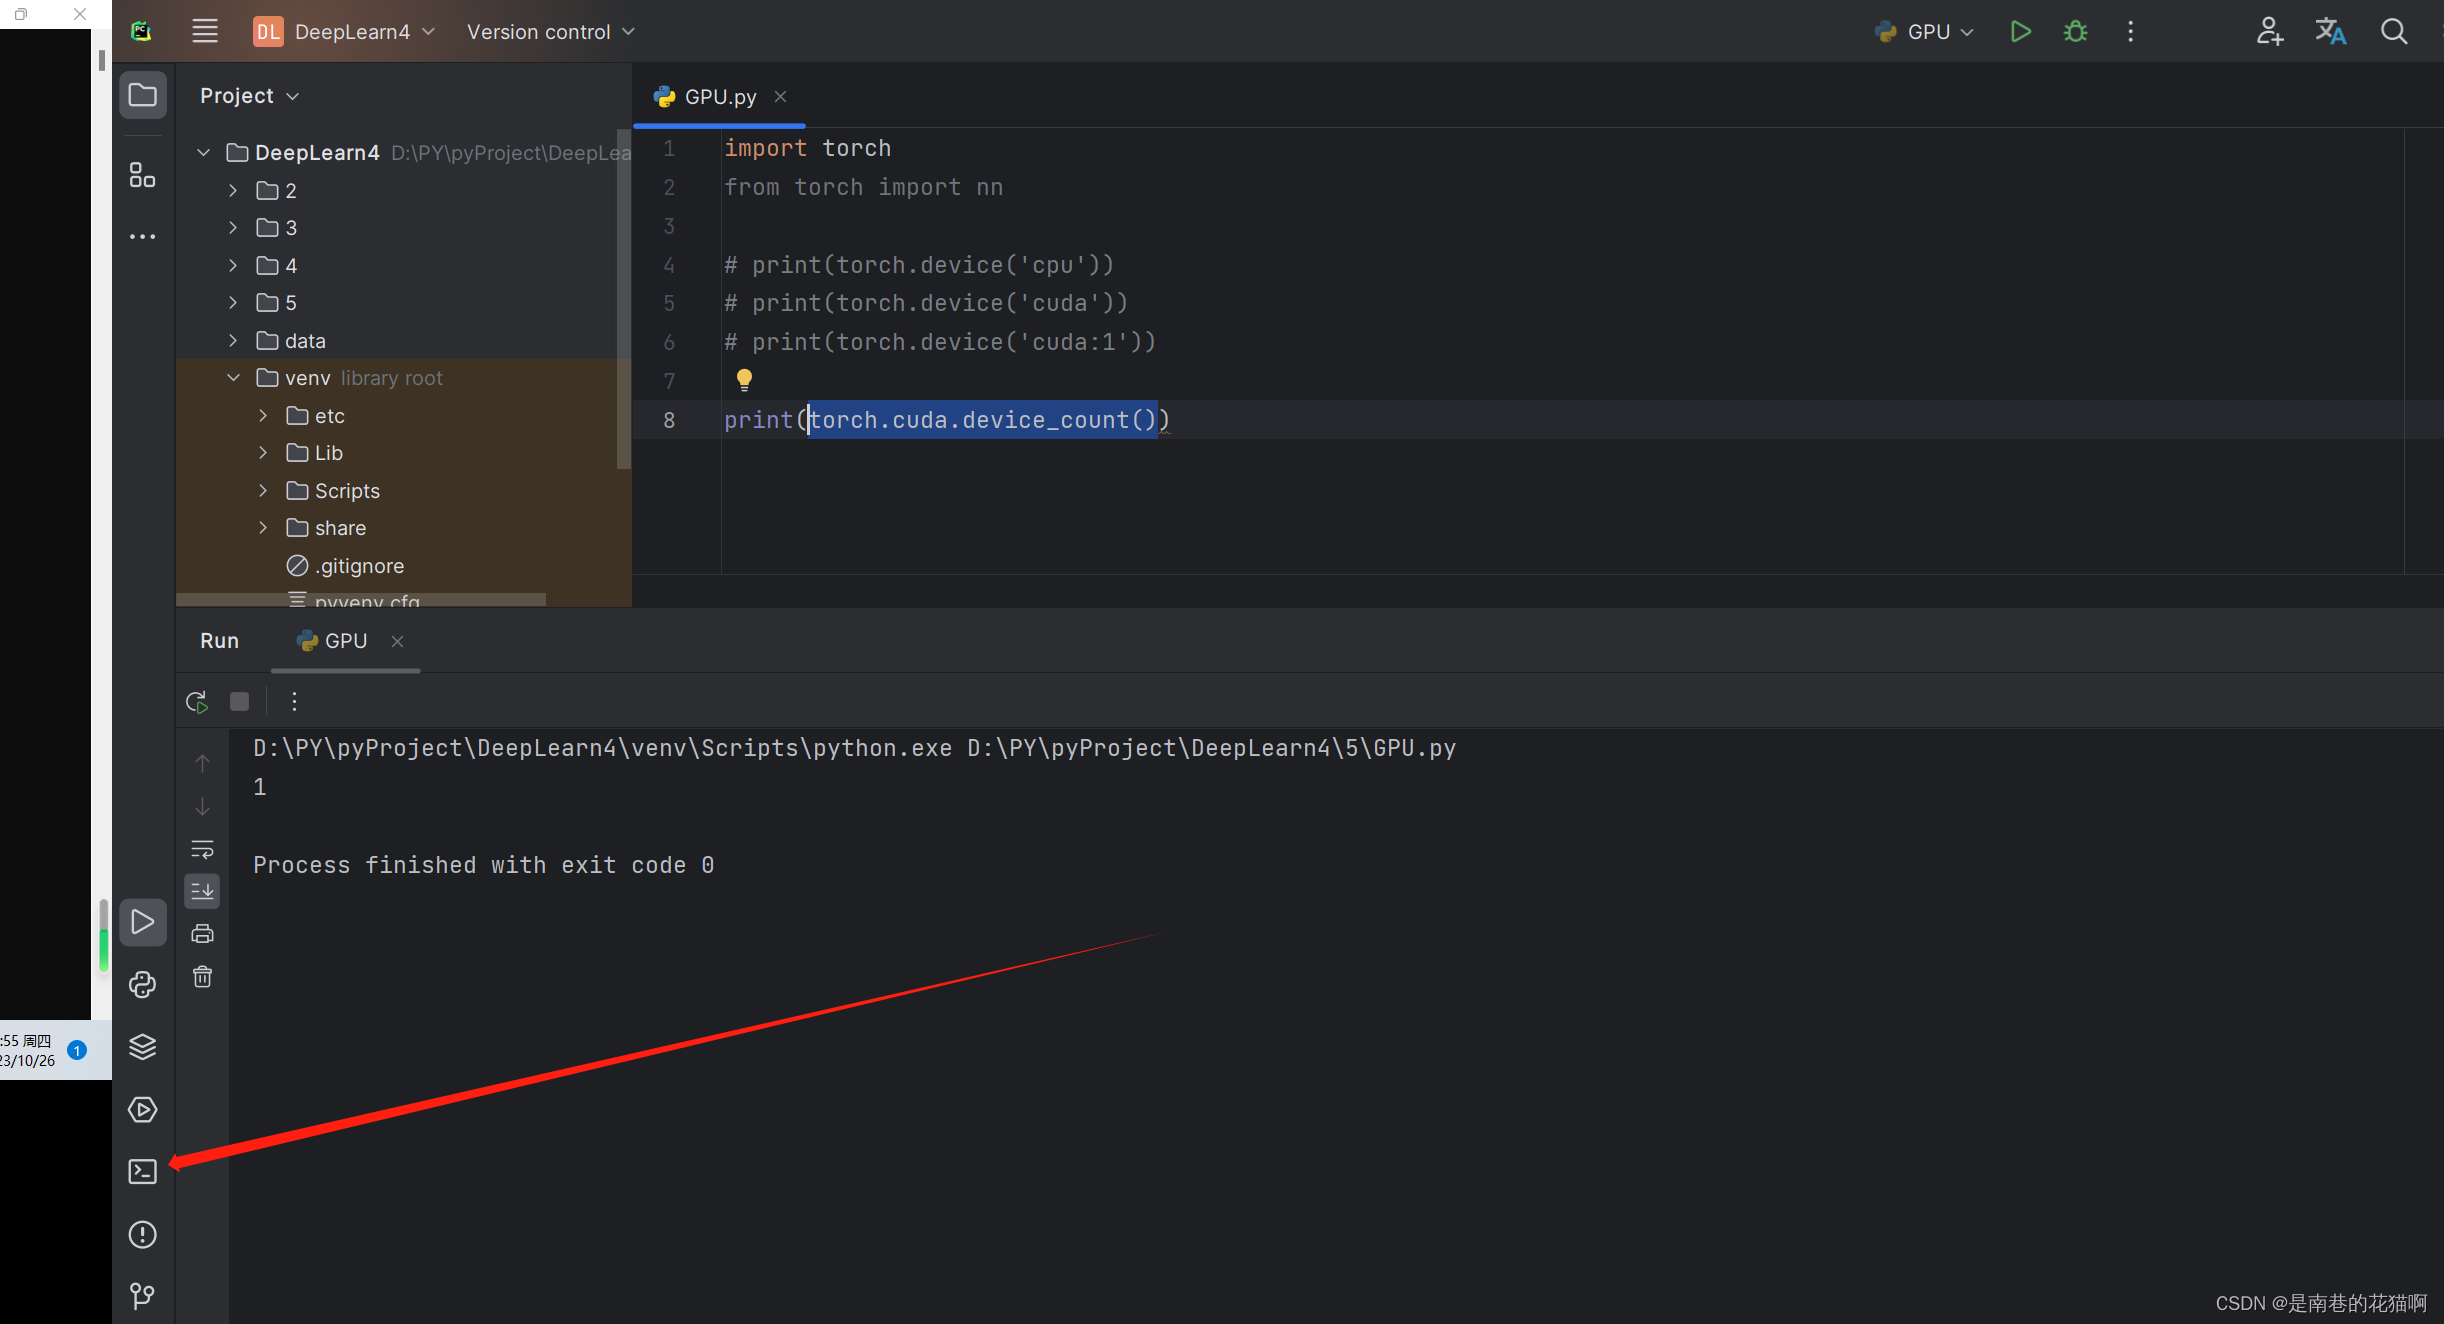Select the .gitignore file
Screen dimensions: 2444x1324
tap(346, 566)
